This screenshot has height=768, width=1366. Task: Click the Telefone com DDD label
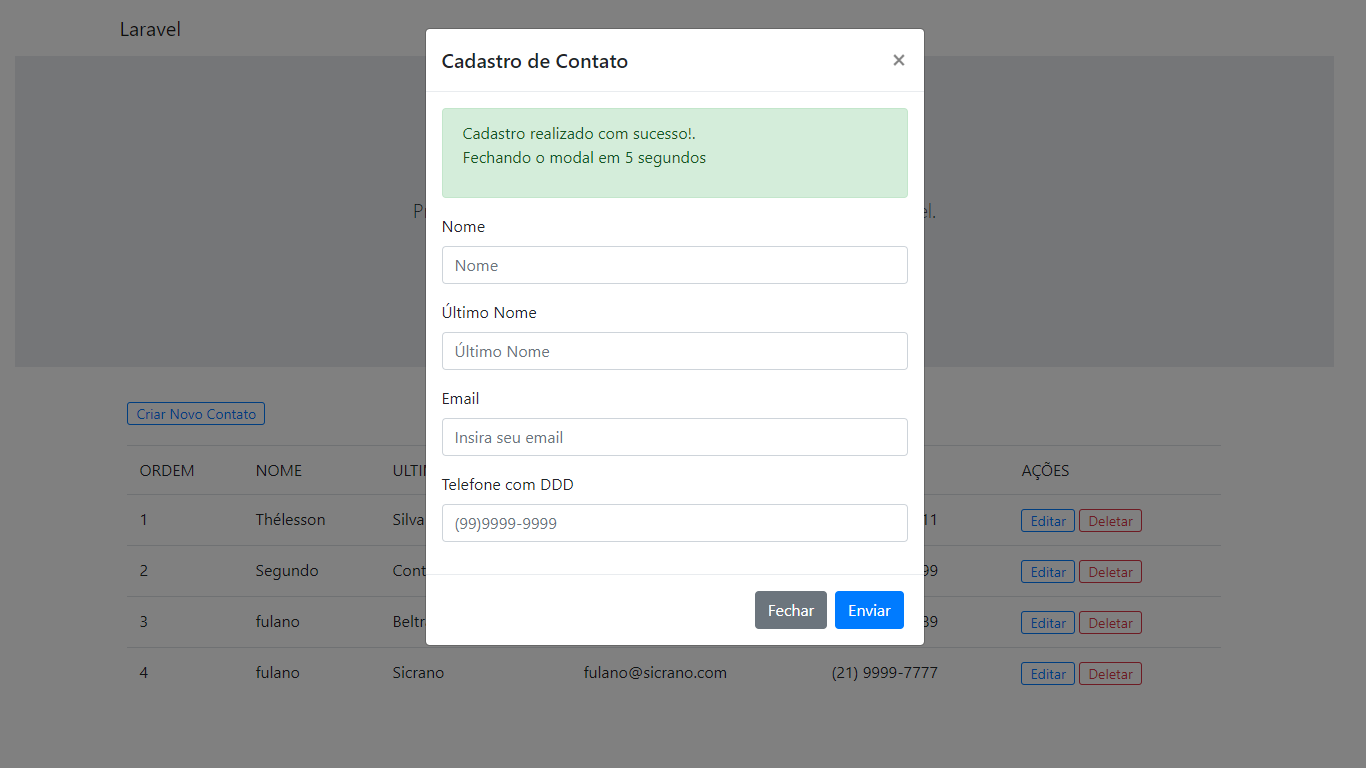pyautogui.click(x=508, y=484)
